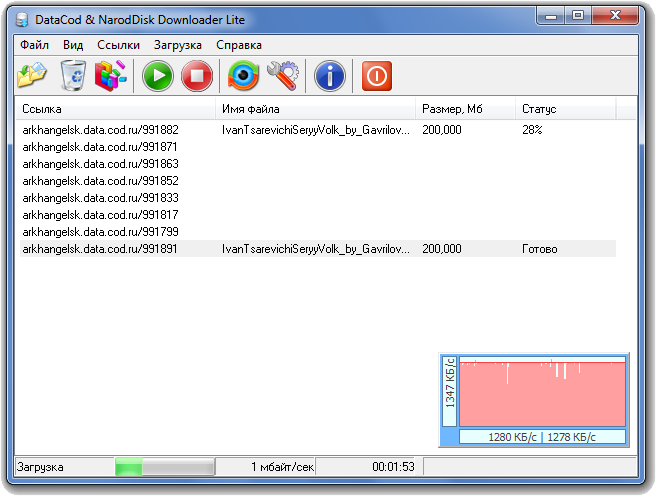Sort by the Статус column header
Image resolution: width=656 pixels, height=496 pixels.
[565, 109]
